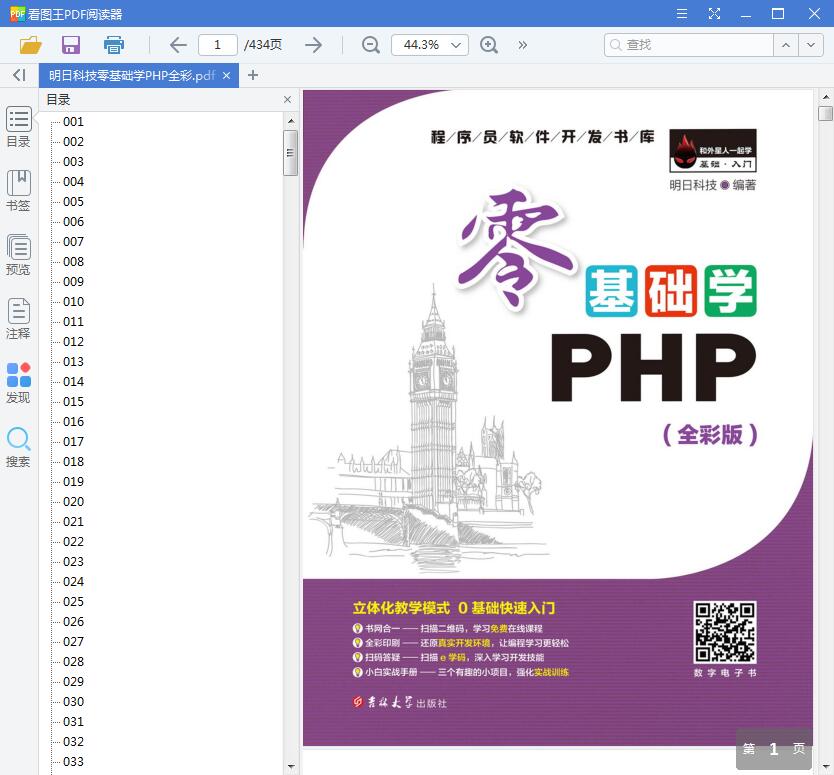Go to the previous page with the left arrow
The image size is (834, 775).
178,45
